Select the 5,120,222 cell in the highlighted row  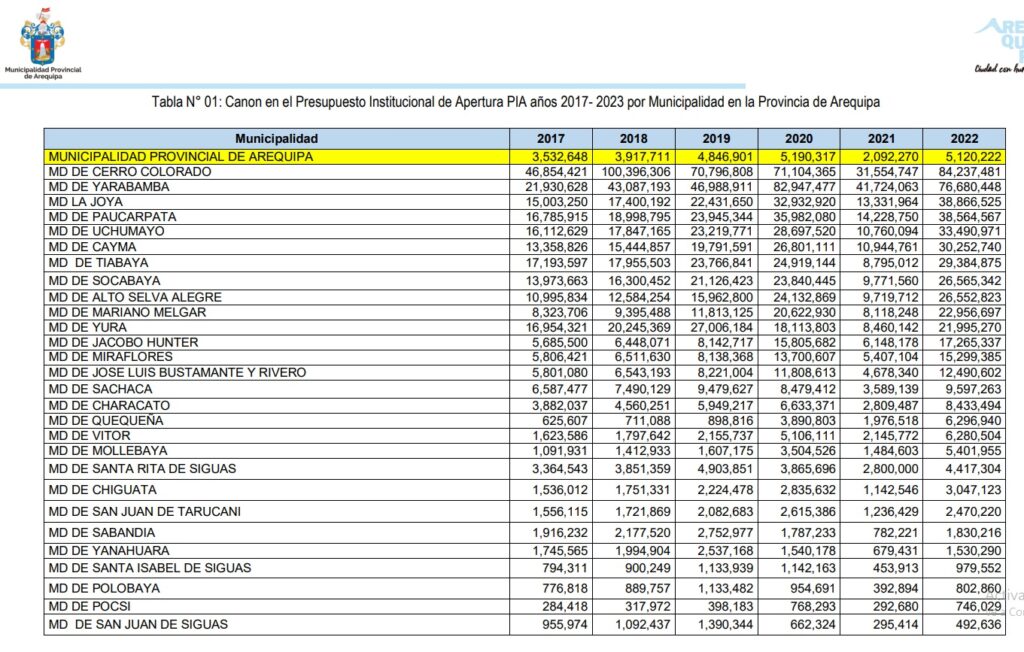(x=964, y=157)
